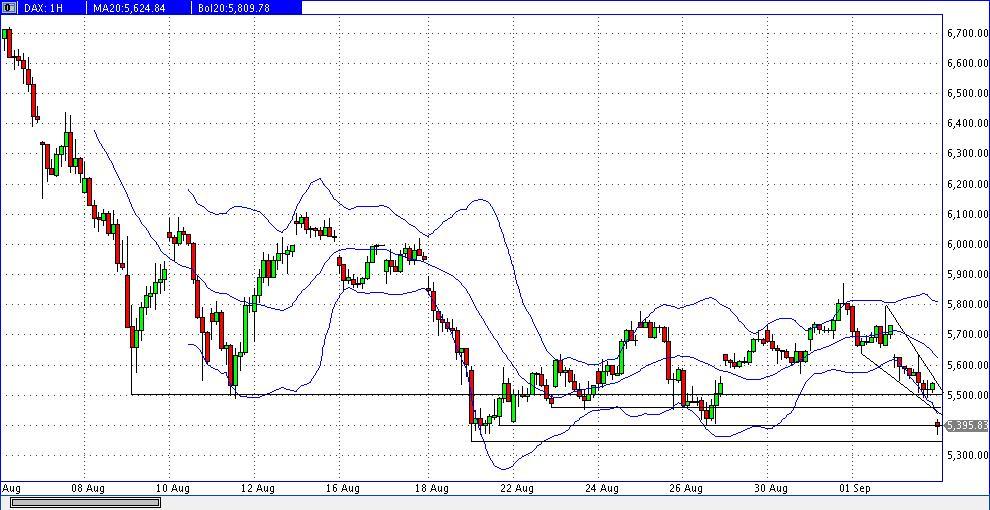Image resolution: width=990 pixels, height=510 pixels.
Task: Click the horizontal scrollbar thumb below chart
Action: [85, 502]
